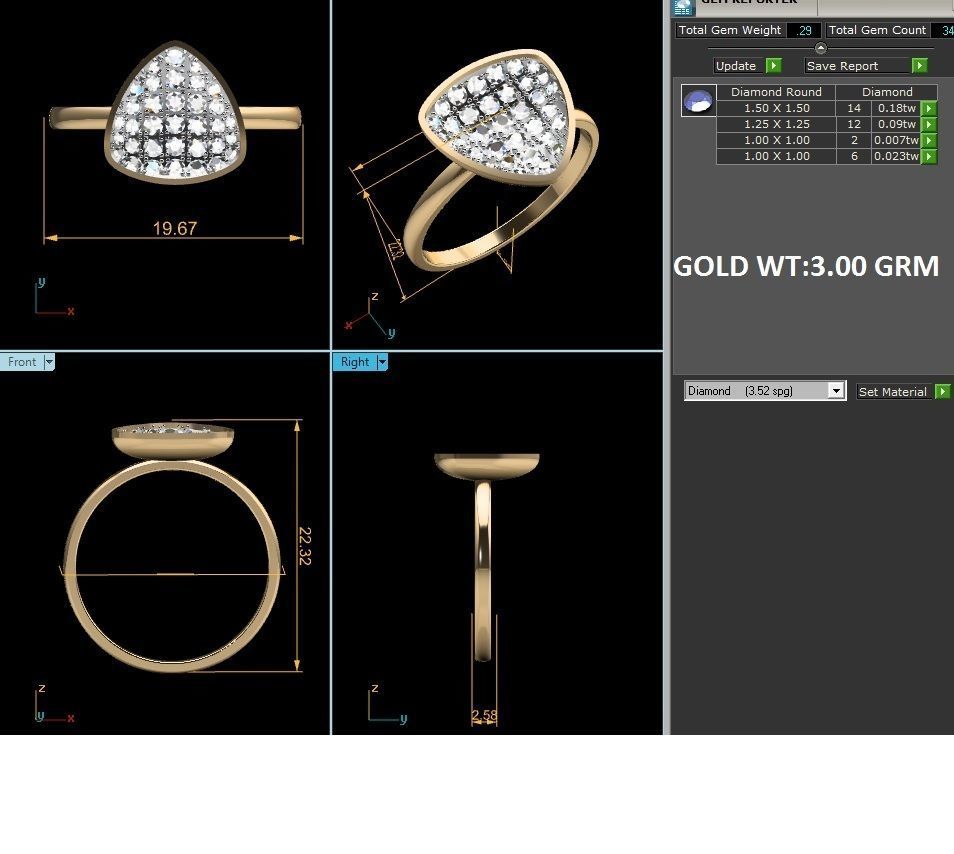This screenshot has height=854, width=954.
Task: Click the green arrow next to Update
Action: pos(773,66)
